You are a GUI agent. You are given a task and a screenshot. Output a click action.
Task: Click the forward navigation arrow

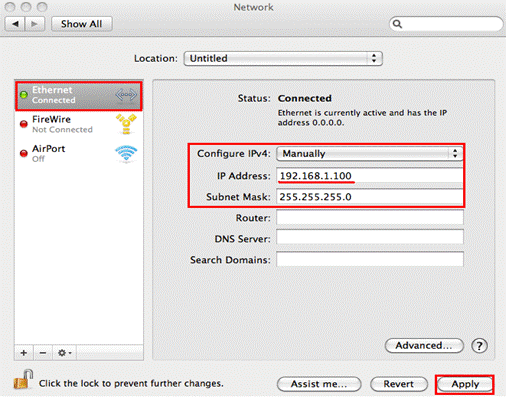tap(35, 24)
